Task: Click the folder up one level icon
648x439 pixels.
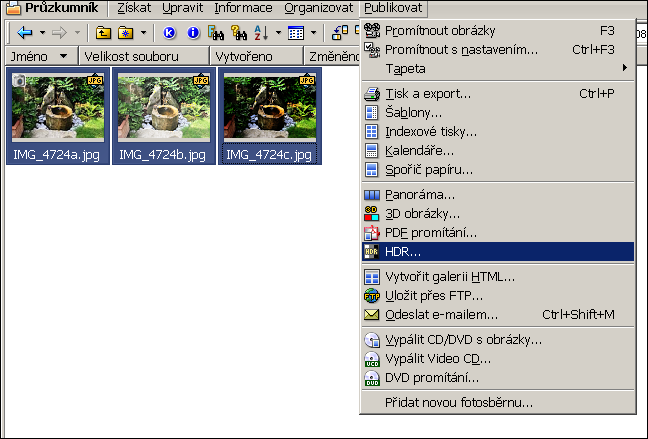Action: (x=103, y=33)
